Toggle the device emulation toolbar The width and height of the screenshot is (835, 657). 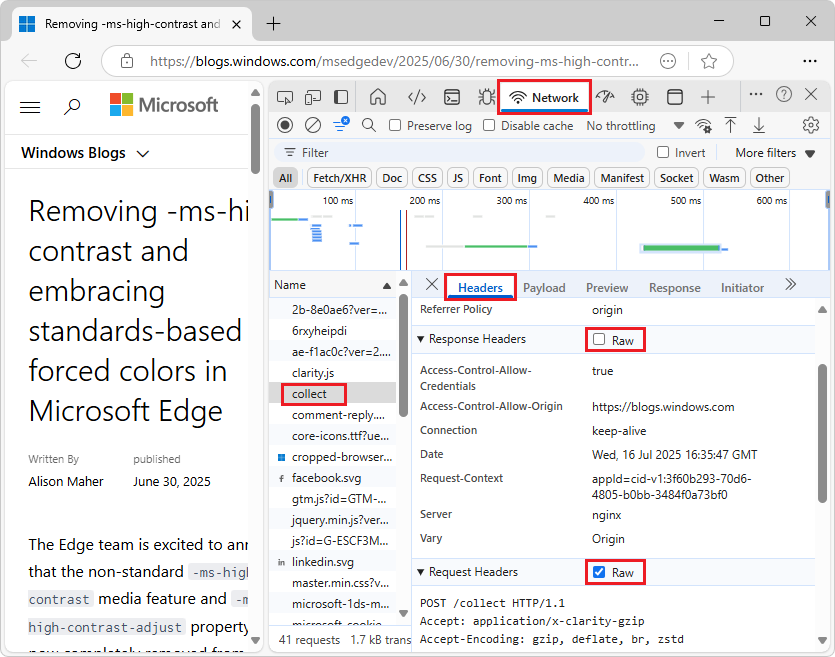pos(312,97)
